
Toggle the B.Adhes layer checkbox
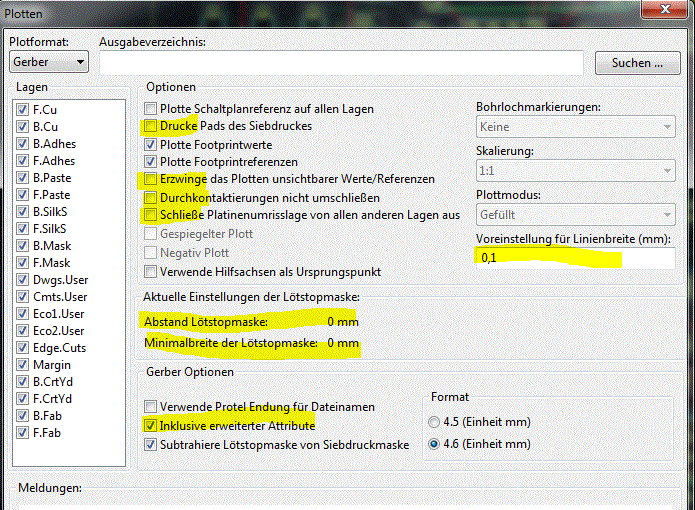click(x=22, y=144)
